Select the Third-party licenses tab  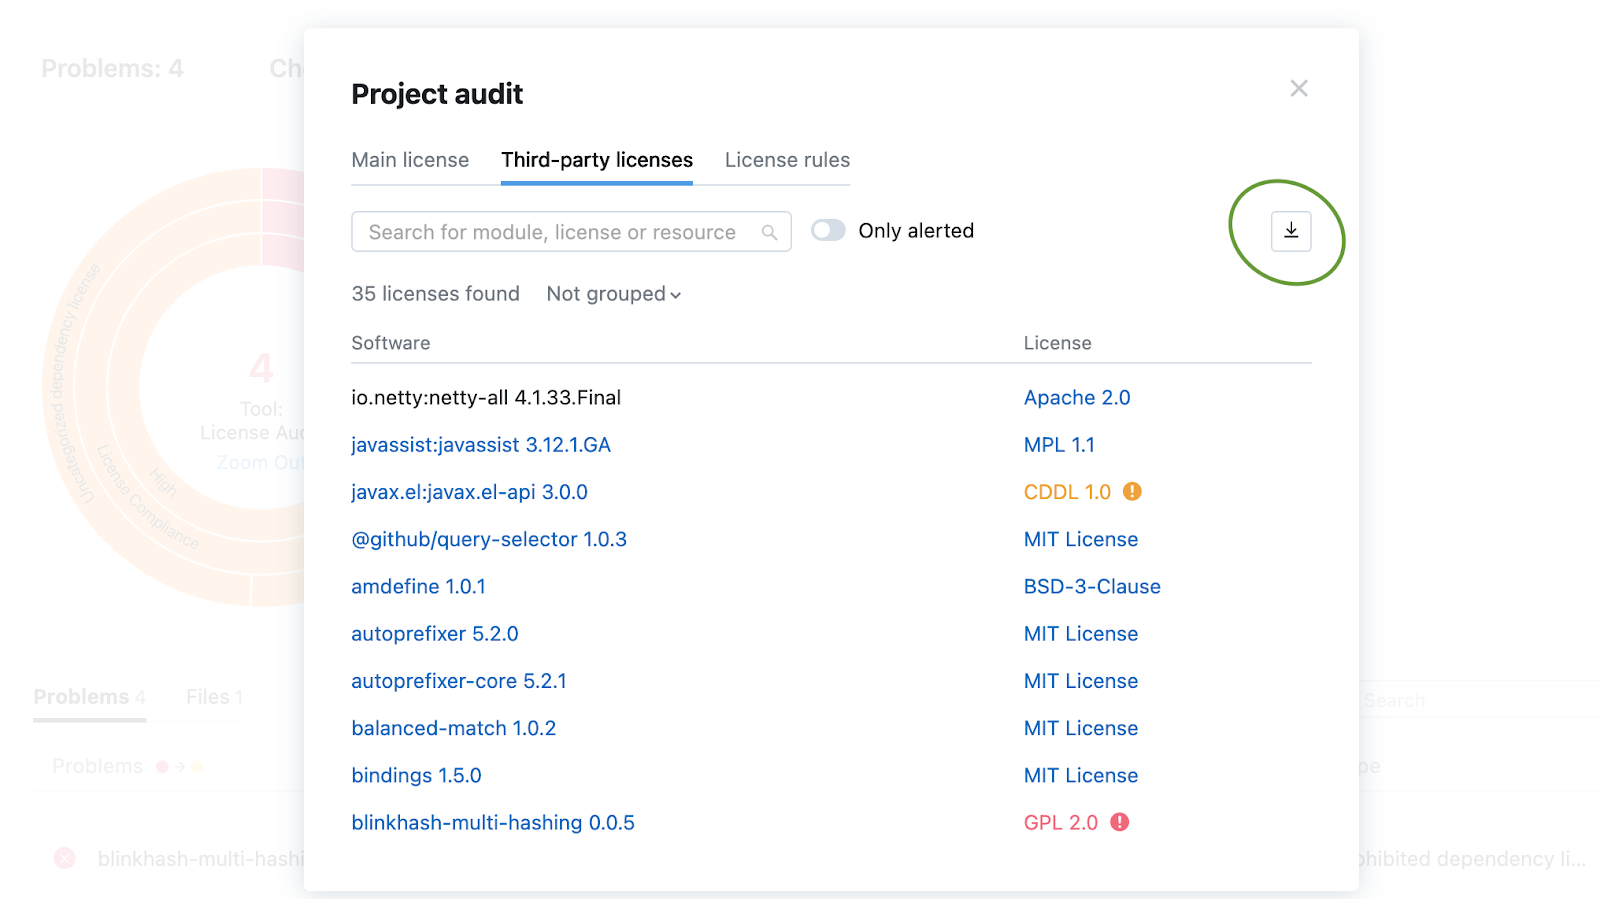tap(597, 160)
